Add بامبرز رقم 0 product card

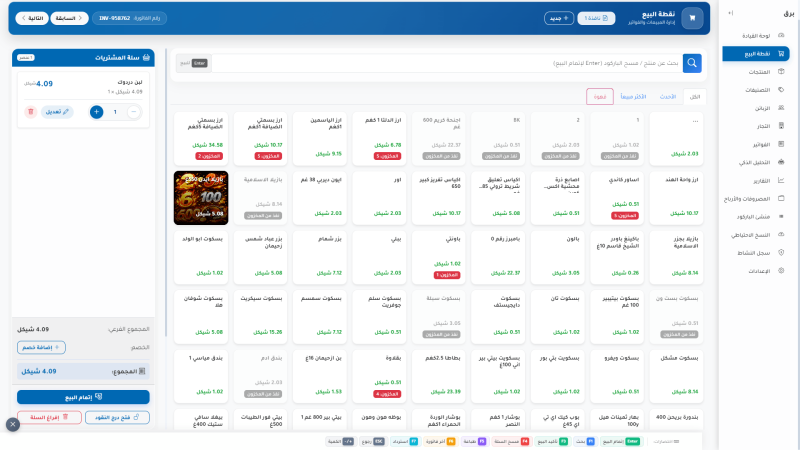pyautogui.click(x=498, y=258)
